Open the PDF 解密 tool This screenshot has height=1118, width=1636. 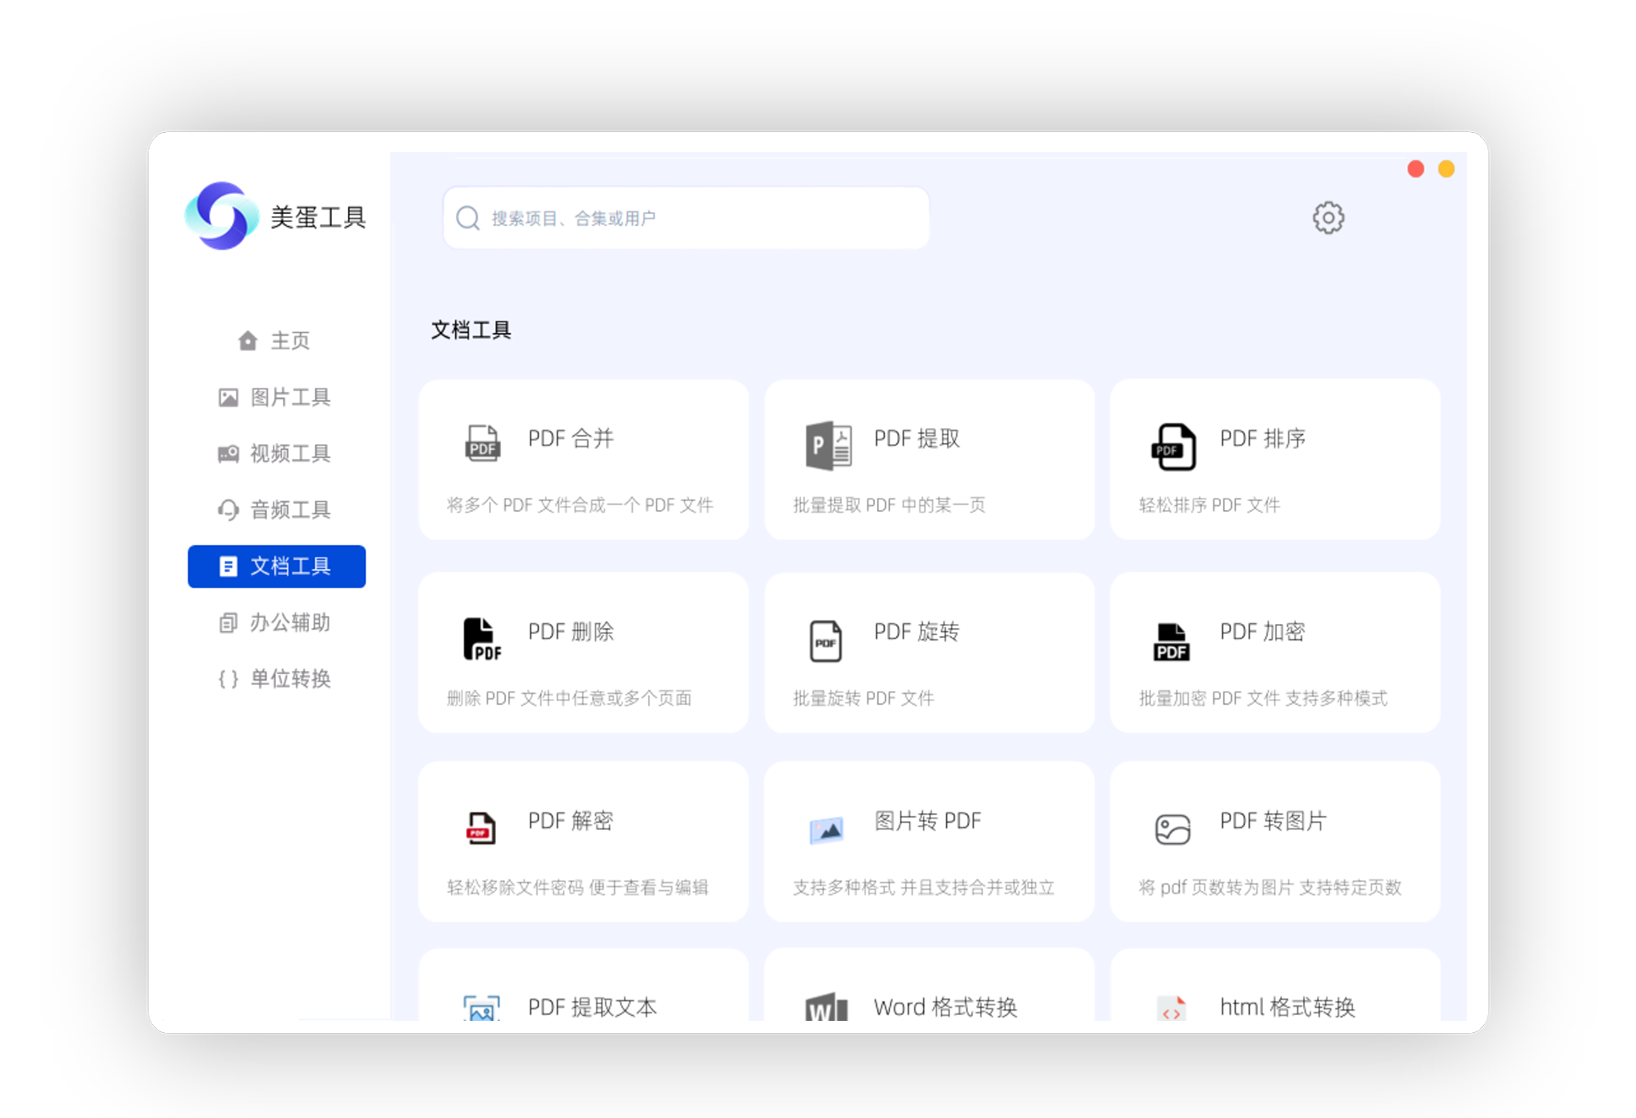(x=583, y=840)
